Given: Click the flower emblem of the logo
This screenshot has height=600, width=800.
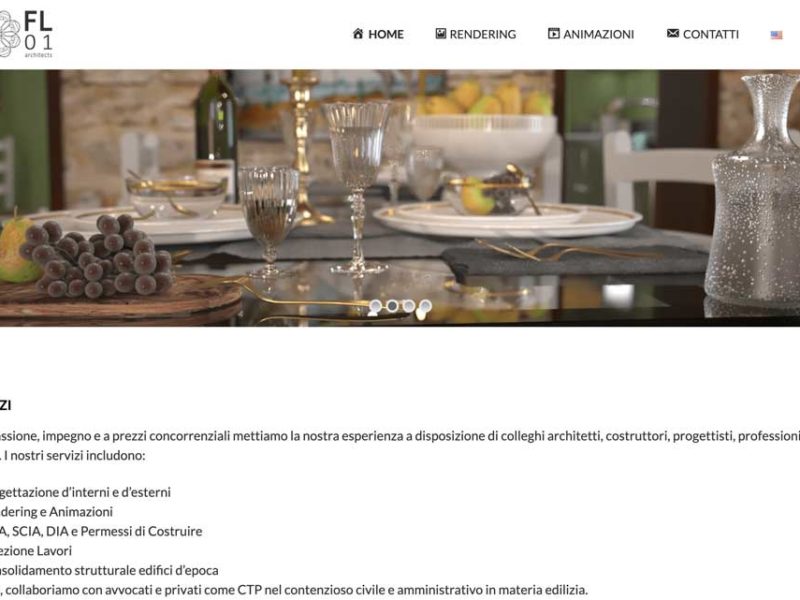Looking at the screenshot, I should tap(10, 34).
